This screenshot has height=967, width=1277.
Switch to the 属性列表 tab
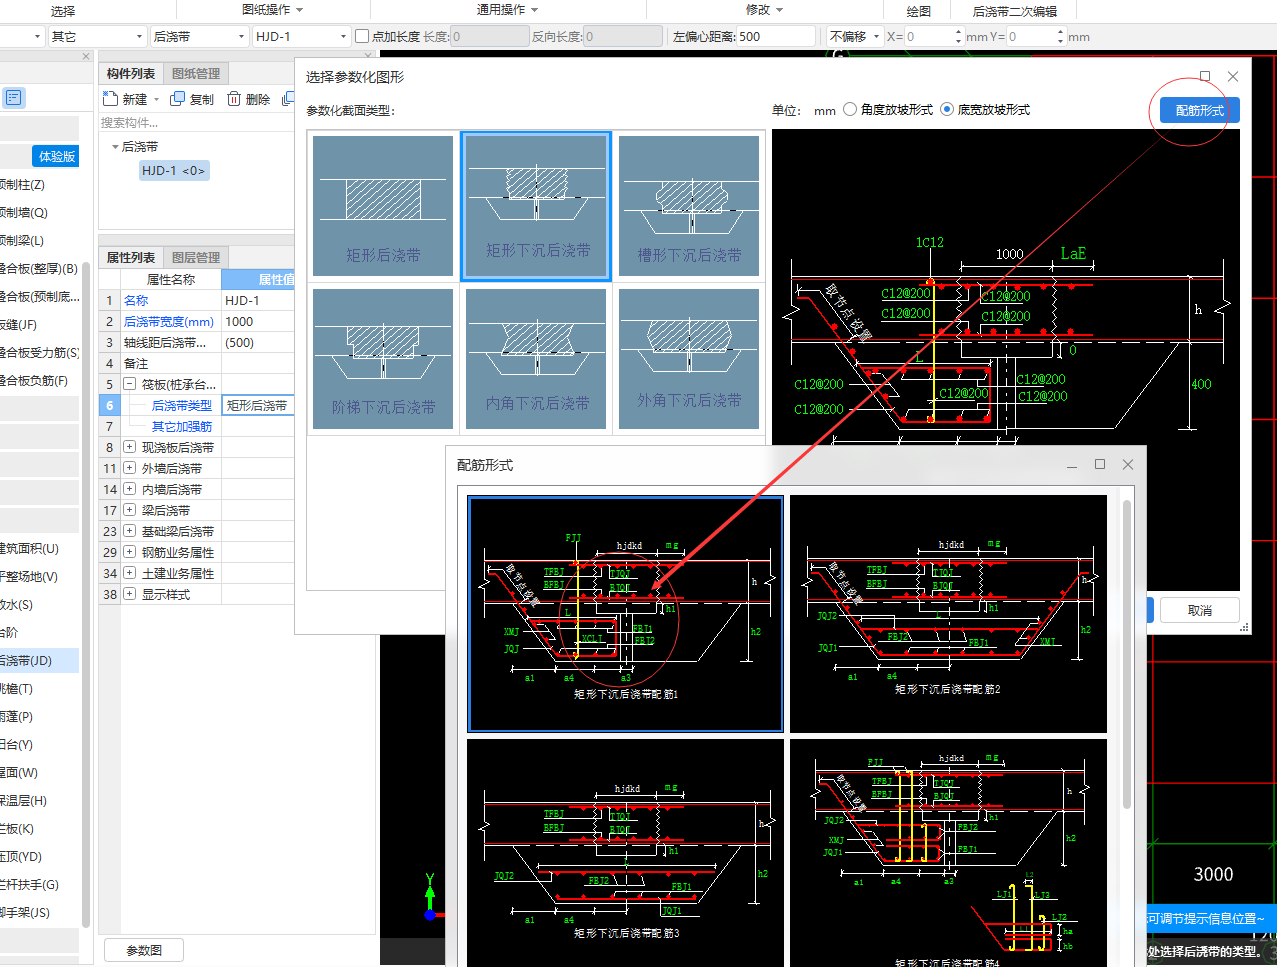(x=131, y=257)
